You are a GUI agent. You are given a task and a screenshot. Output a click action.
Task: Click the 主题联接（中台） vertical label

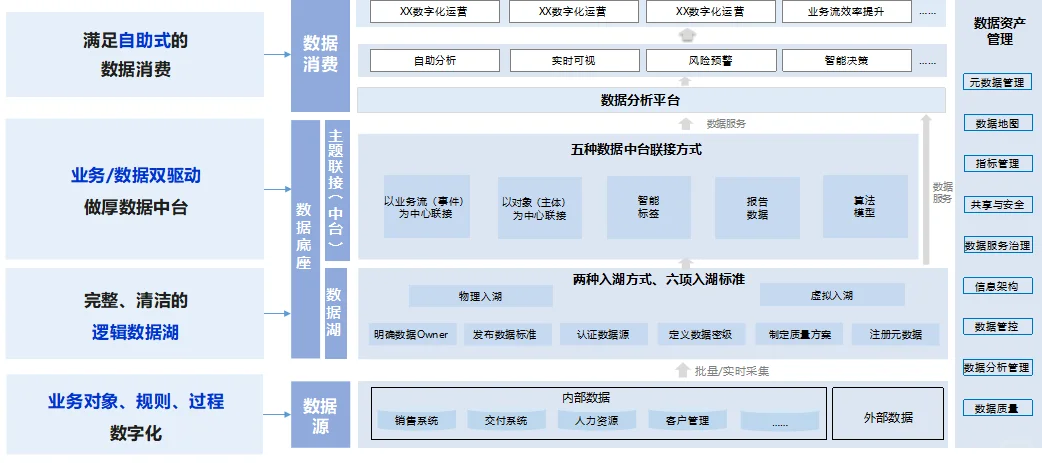point(336,190)
